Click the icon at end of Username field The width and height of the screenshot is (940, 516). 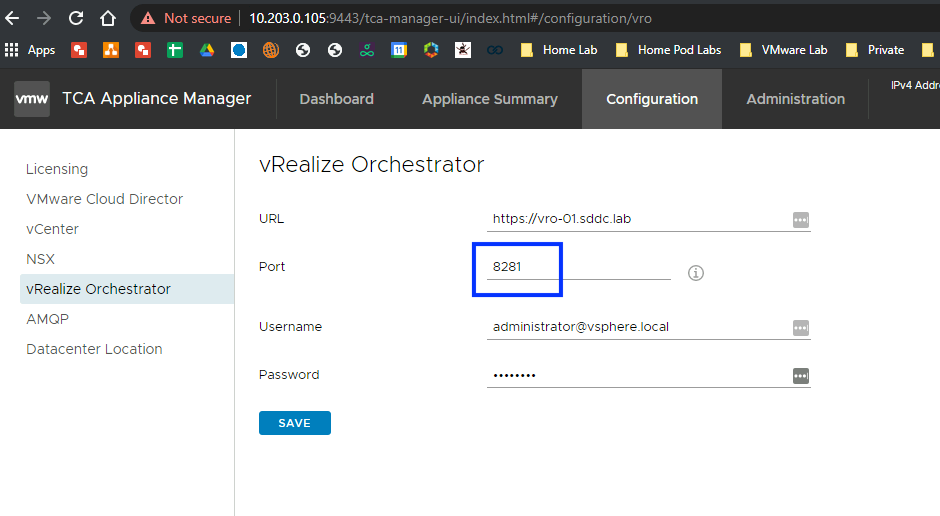click(x=800, y=328)
